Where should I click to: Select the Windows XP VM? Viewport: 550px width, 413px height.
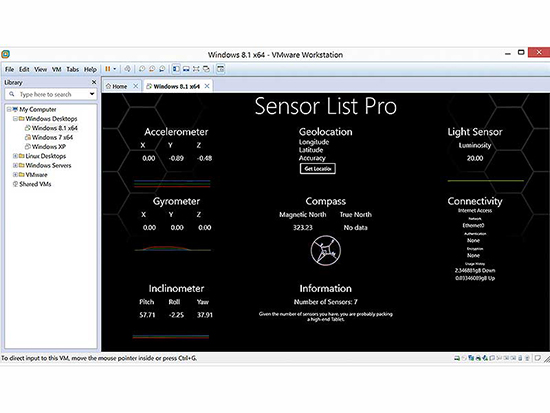click(48, 147)
